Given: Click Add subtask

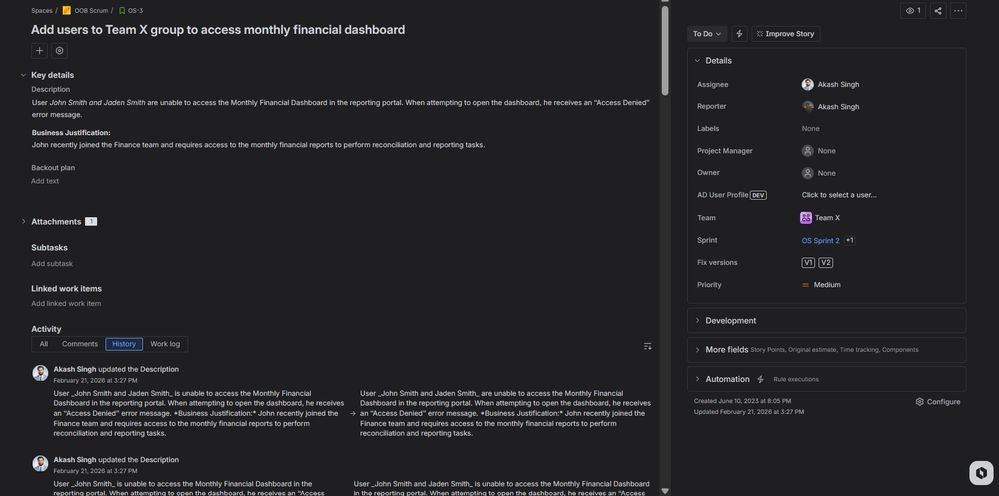Looking at the screenshot, I should [52, 264].
